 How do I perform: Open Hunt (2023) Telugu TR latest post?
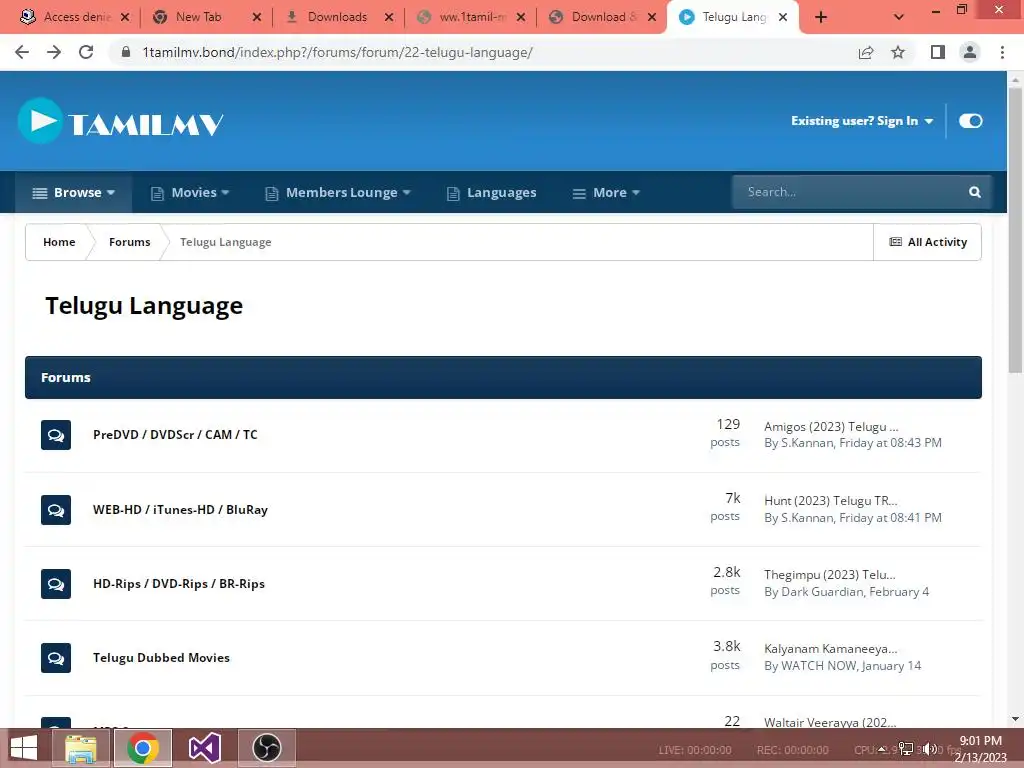pos(831,501)
